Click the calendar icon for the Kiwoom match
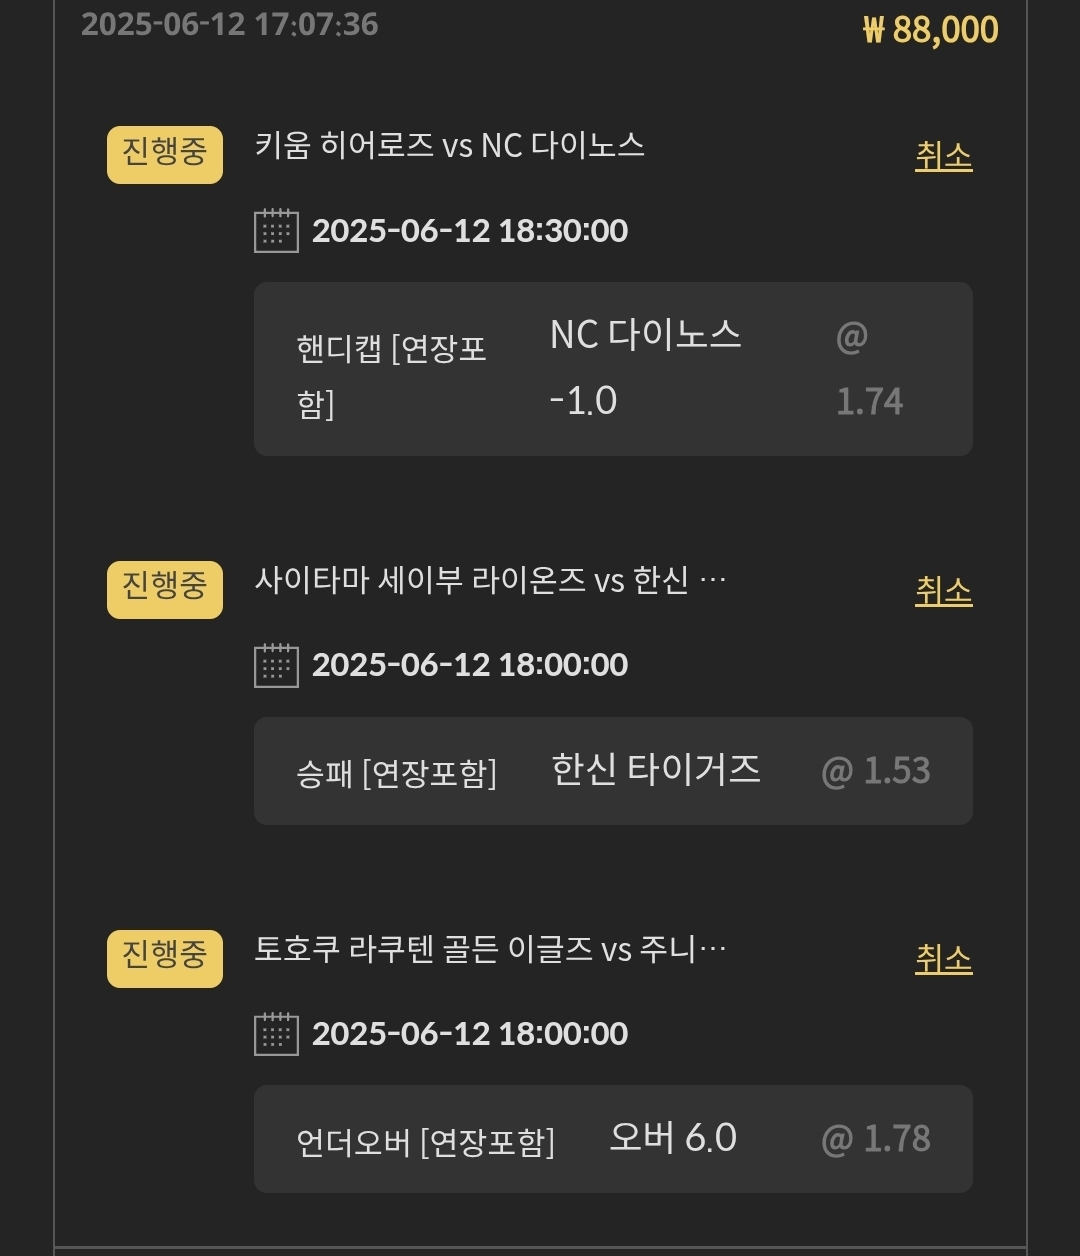1080x1256 pixels. 276,231
